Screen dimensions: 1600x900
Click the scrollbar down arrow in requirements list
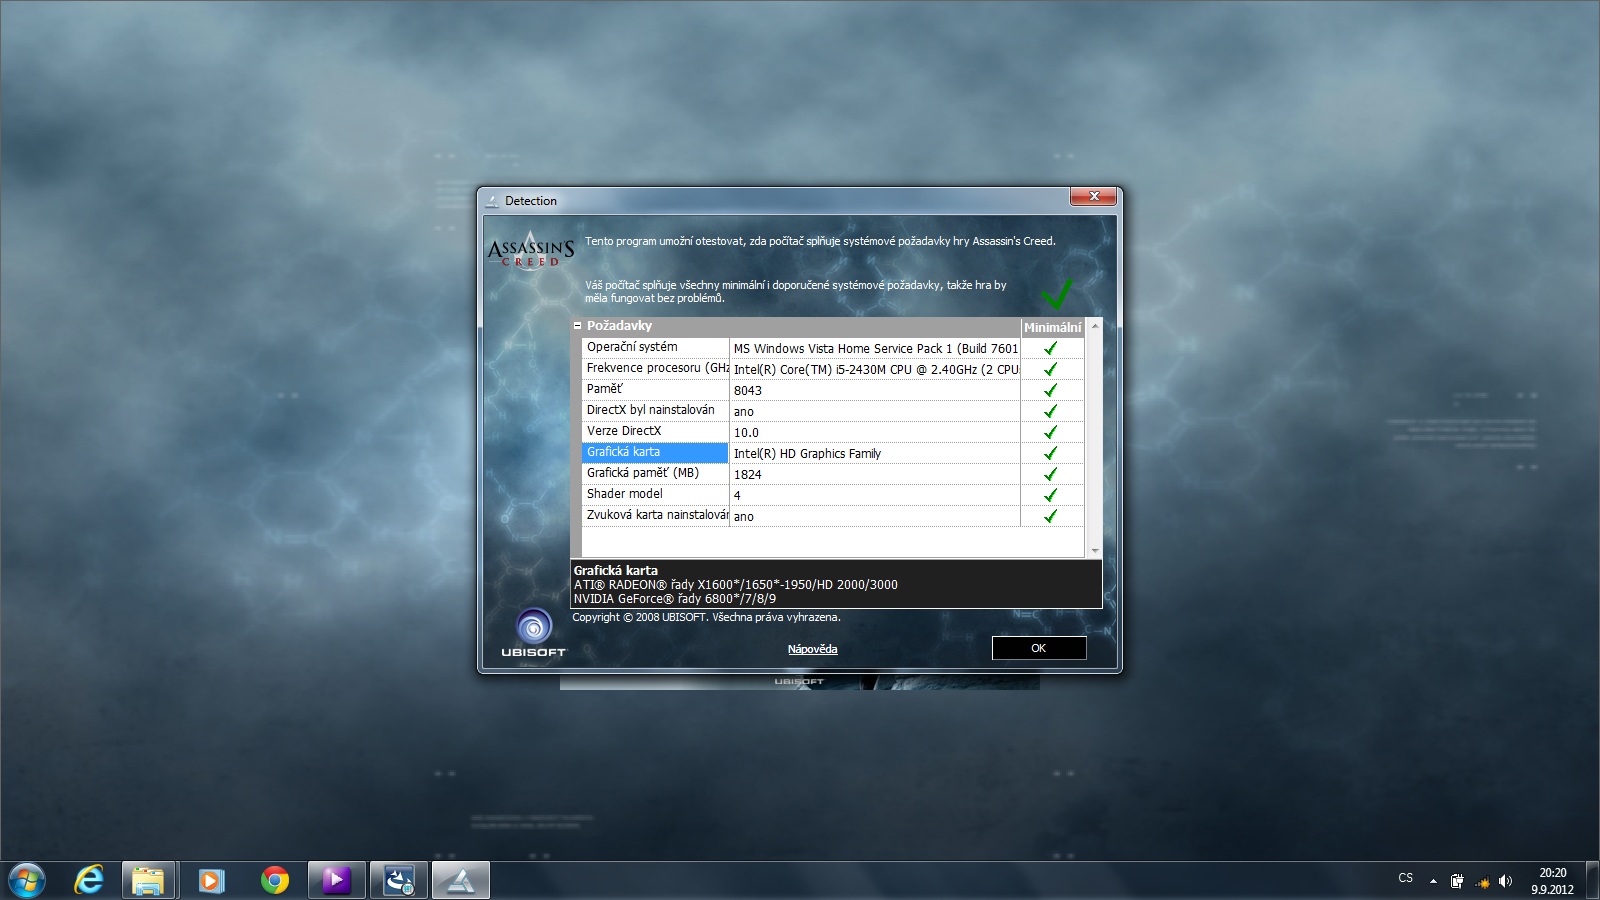[x=1094, y=550]
